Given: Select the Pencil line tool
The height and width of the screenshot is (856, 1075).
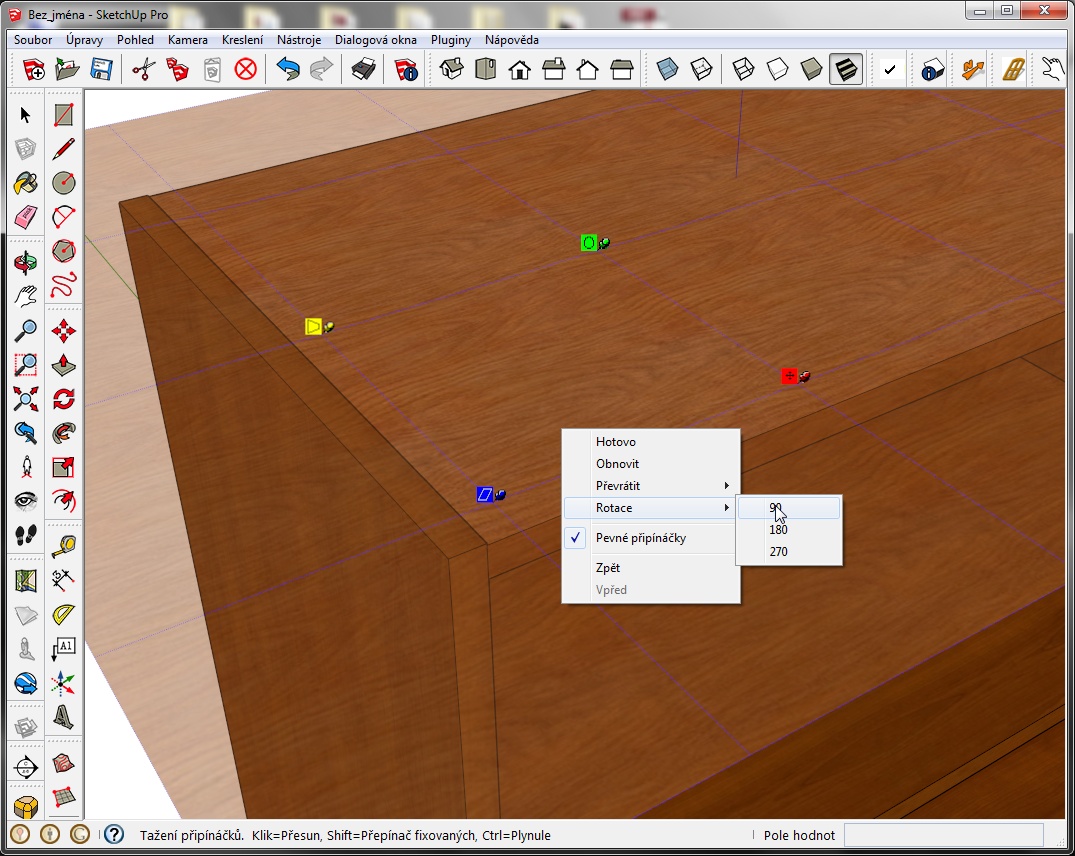Looking at the screenshot, I should pyautogui.click(x=64, y=149).
